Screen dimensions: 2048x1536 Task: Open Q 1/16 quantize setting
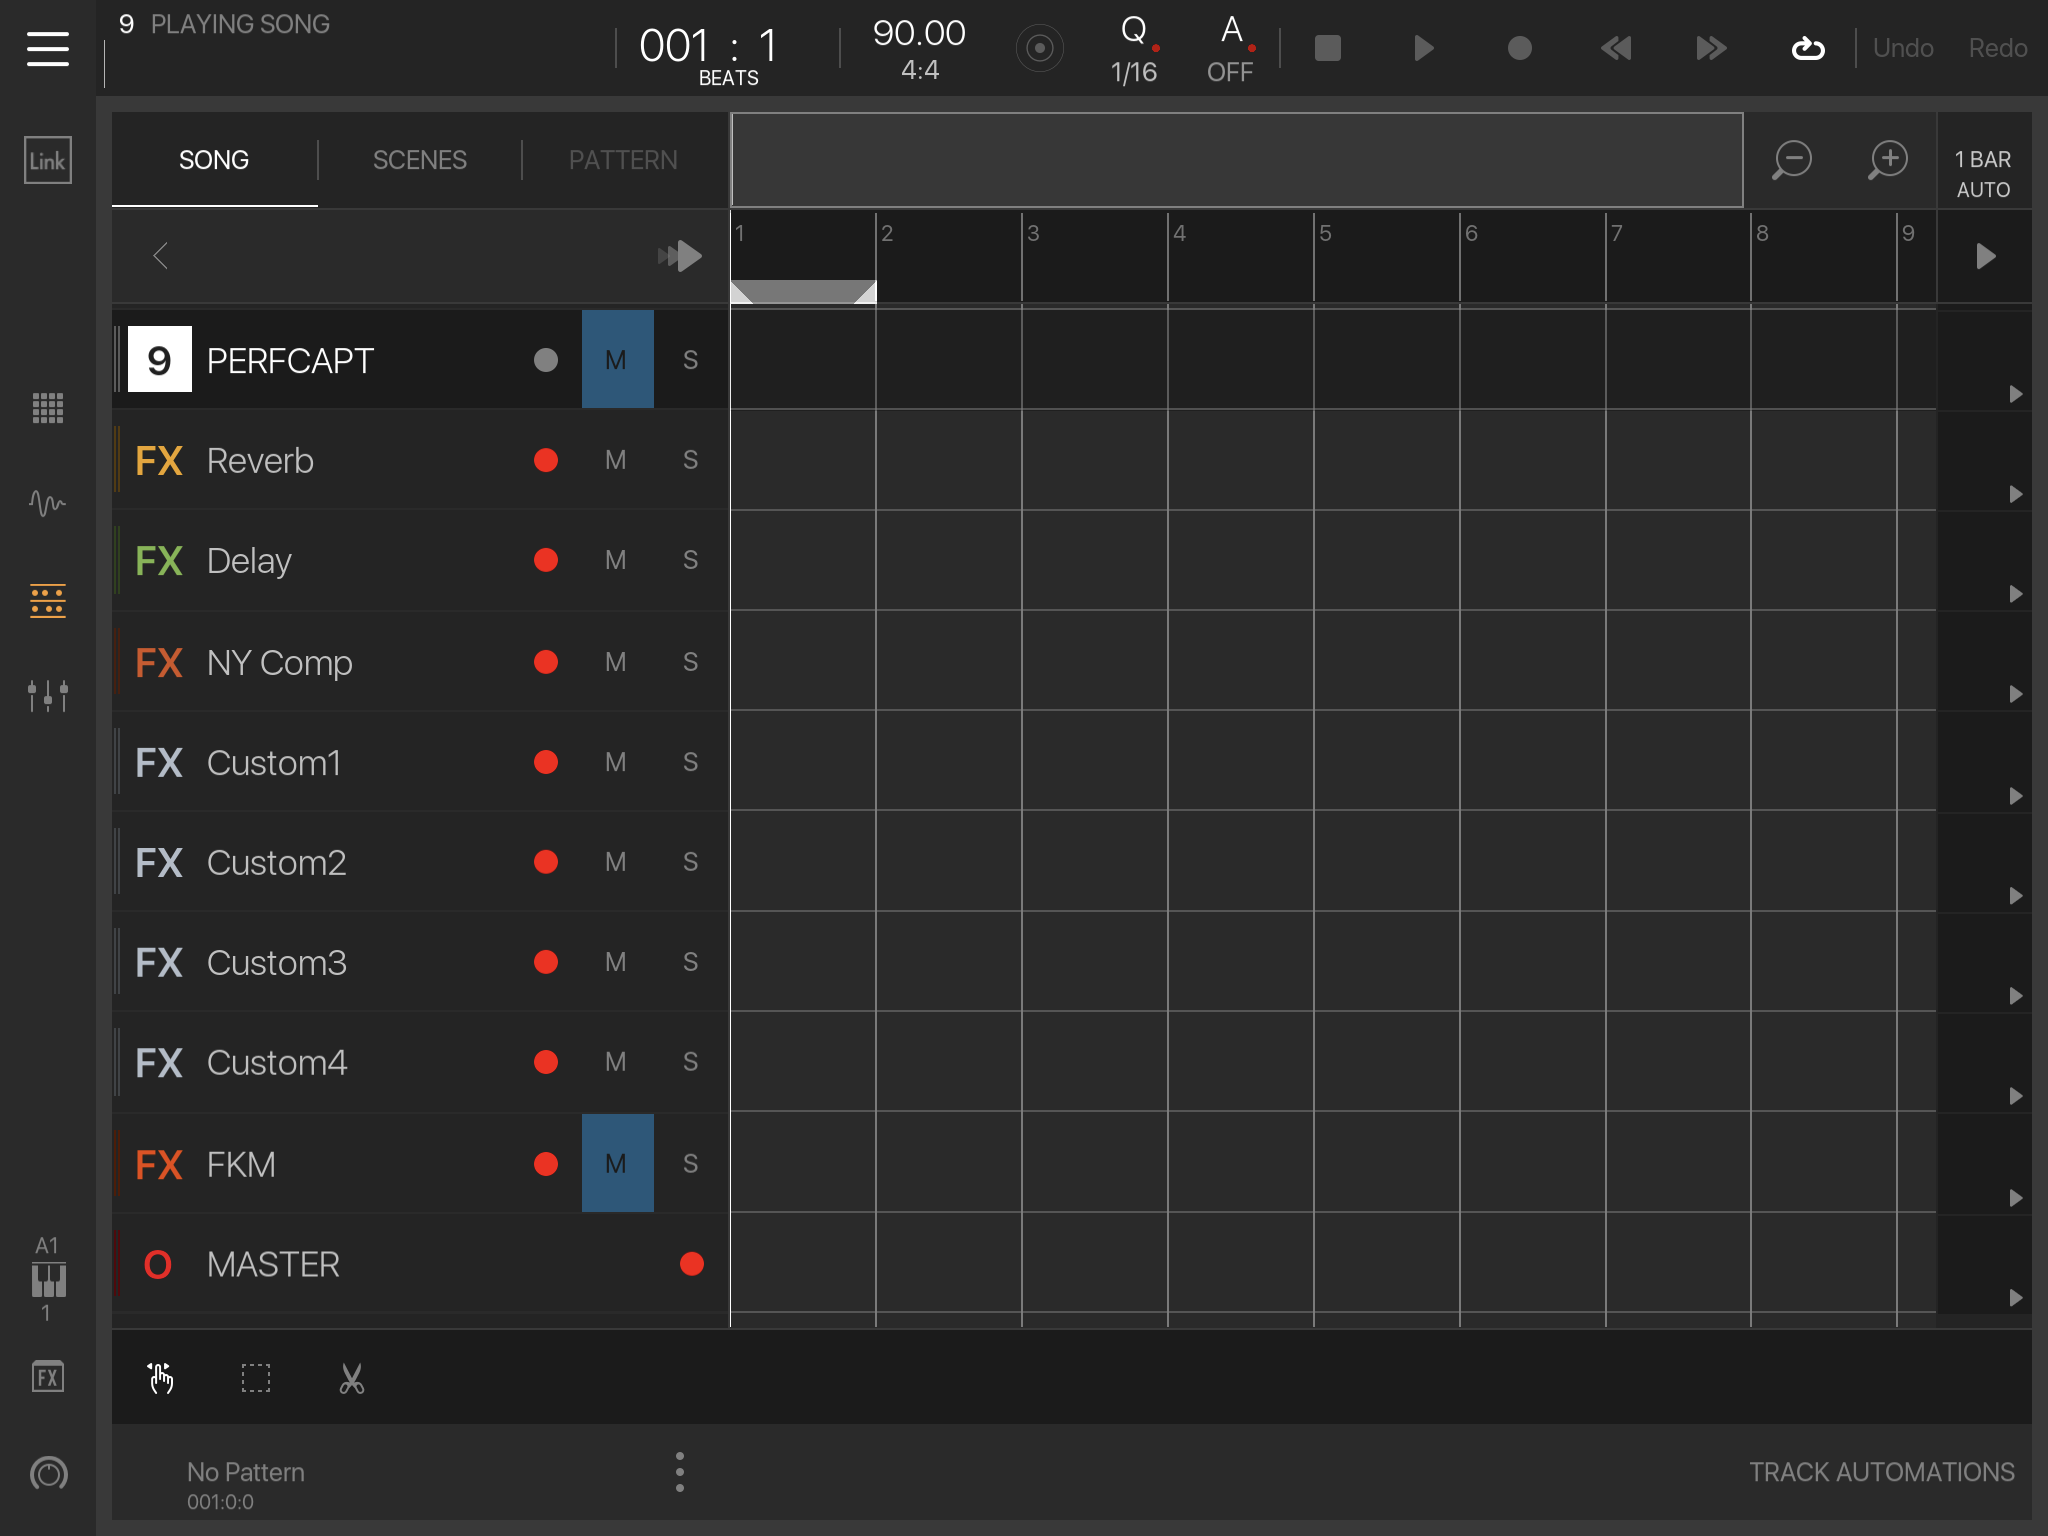pyautogui.click(x=1135, y=48)
